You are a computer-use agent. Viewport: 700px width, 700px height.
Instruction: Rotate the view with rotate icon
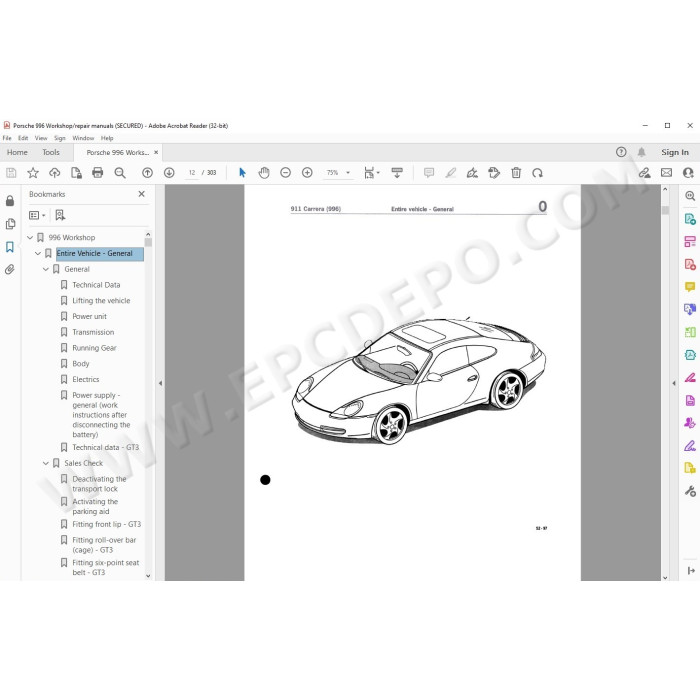tap(538, 173)
